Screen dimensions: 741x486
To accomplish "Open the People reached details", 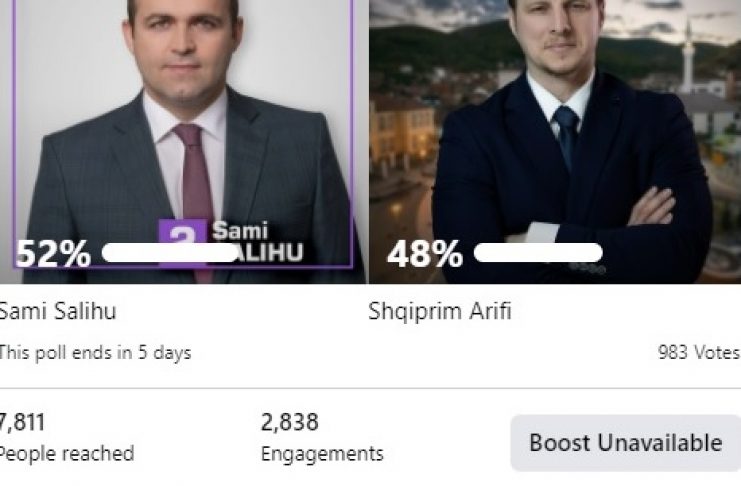I will point(67,453).
